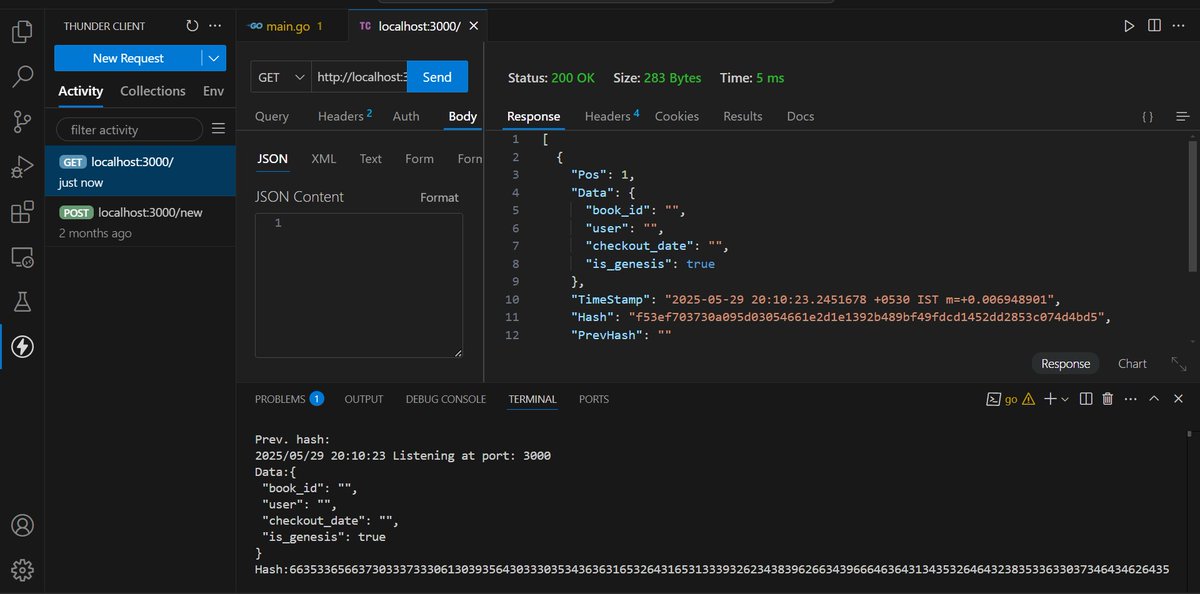Toggle the Response view button
The image size is (1200, 594).
click(x=1065, y=364)
